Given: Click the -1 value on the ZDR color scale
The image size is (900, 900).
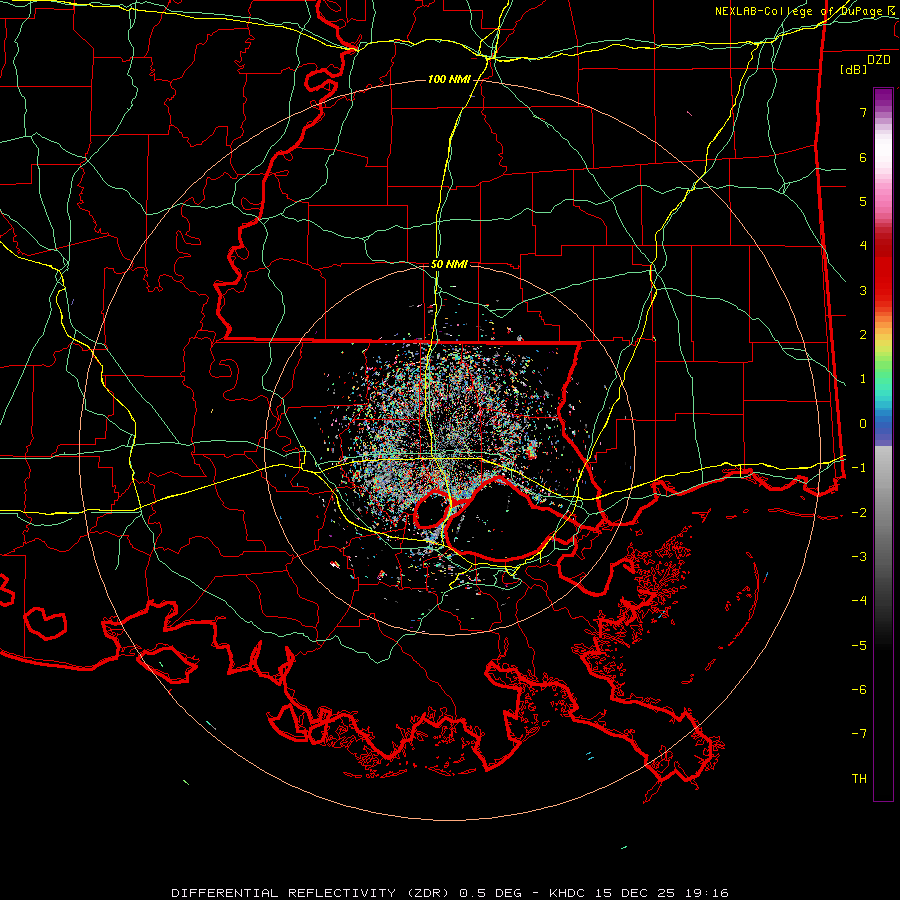Looking at the screenshot, I should tap(859, 468).
